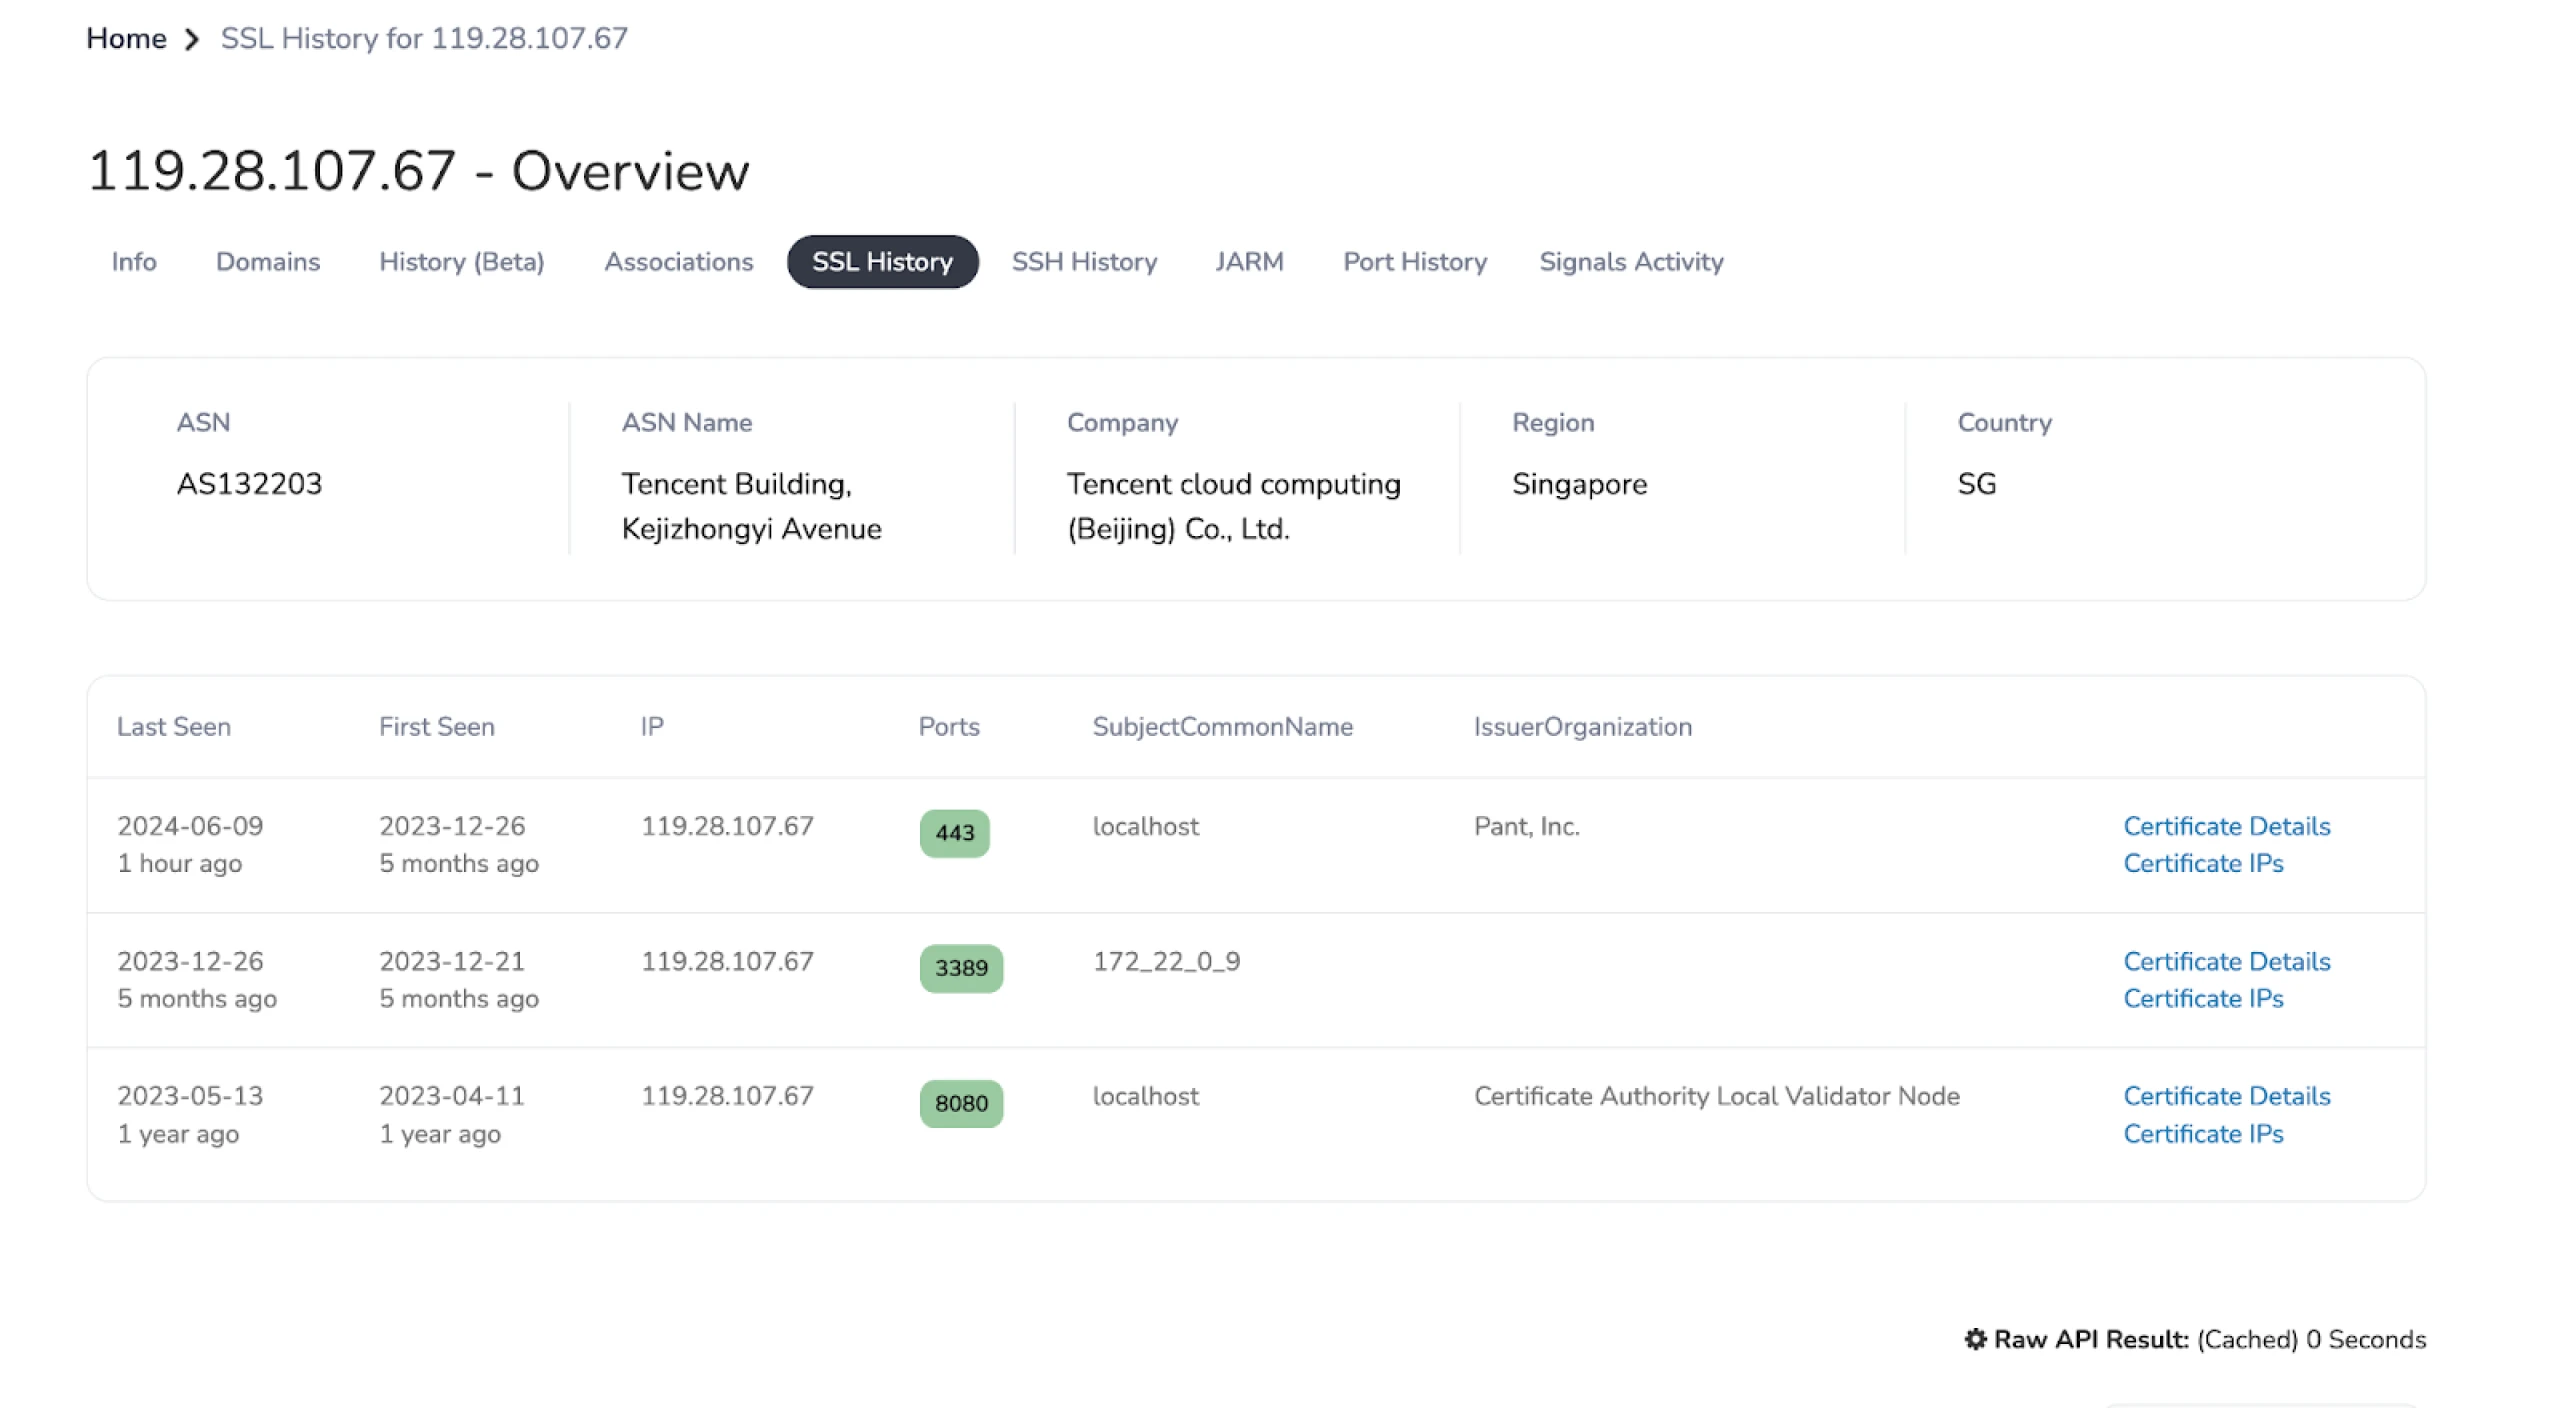Click the 2023-12-21 first seen date
Image resolution: width=2560 pixels, height=1408 pixels.
pyautogui.click(x=451, y=961)
